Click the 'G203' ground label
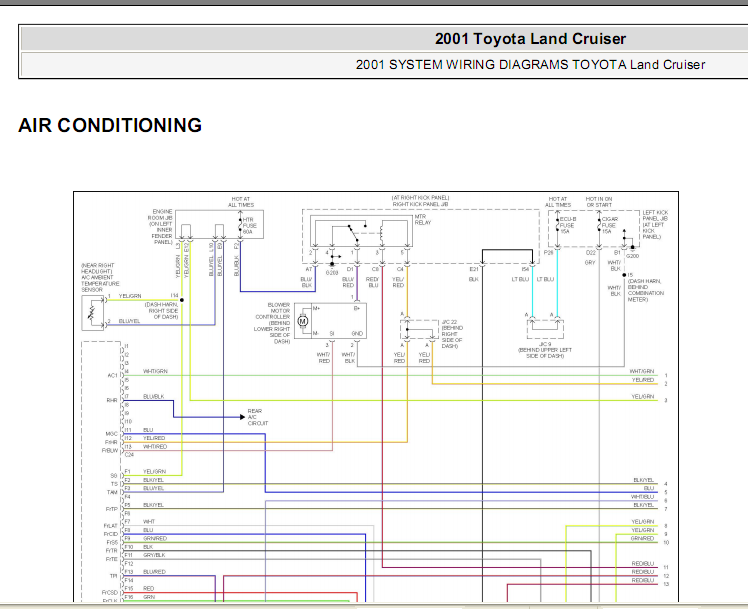748x609 pixels. (x=332, y=273)
